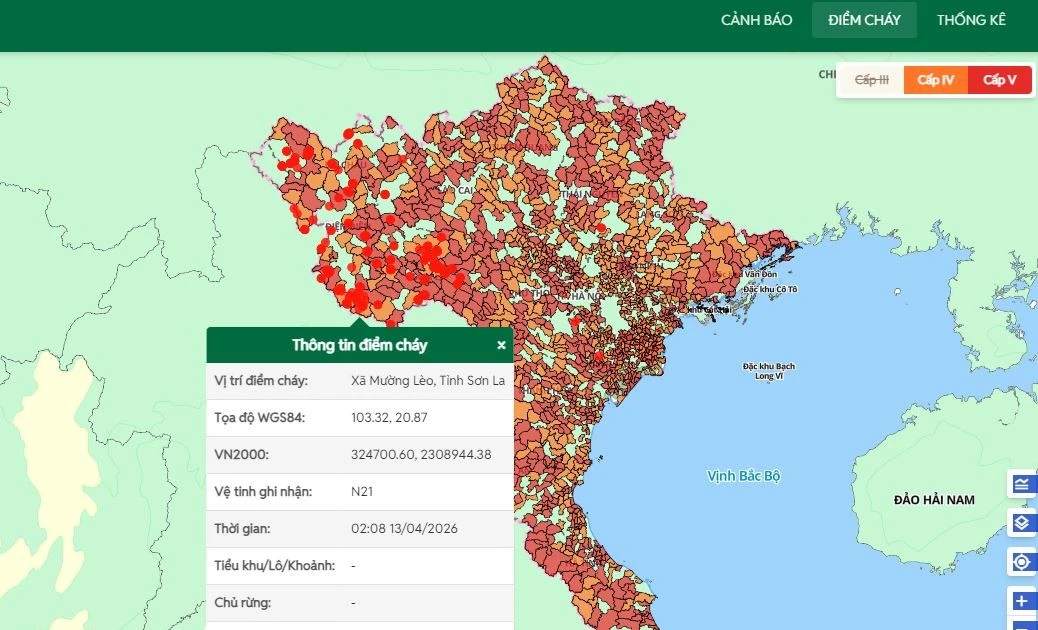This screenshot has height=630, width=1038.
Task: Toggle the red Cấp V level filter
Action: coord(999,80)
